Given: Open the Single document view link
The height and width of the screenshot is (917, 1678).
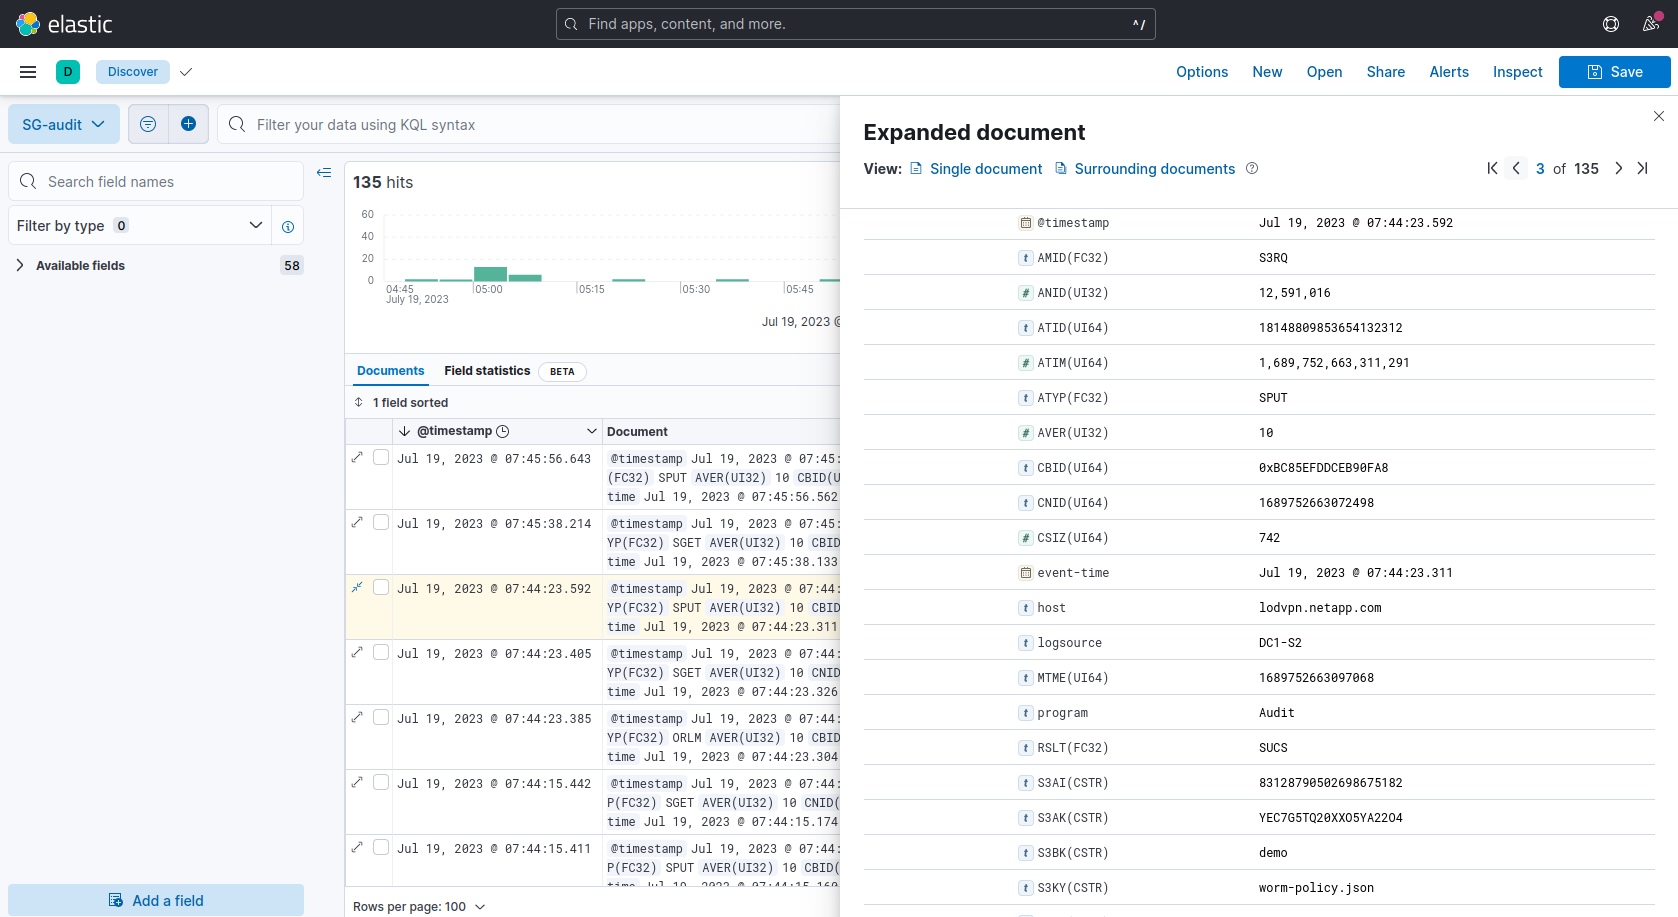Looking at the screenshot, I should 976,169.
